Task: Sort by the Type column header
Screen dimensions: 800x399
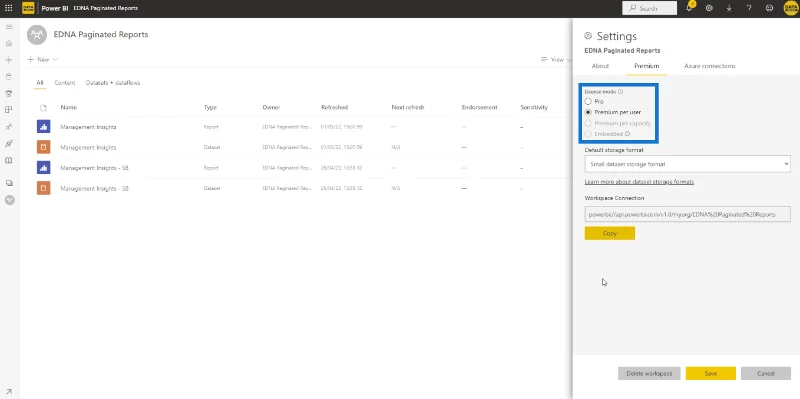Action: pyautogui.click(x=210, y=108)
